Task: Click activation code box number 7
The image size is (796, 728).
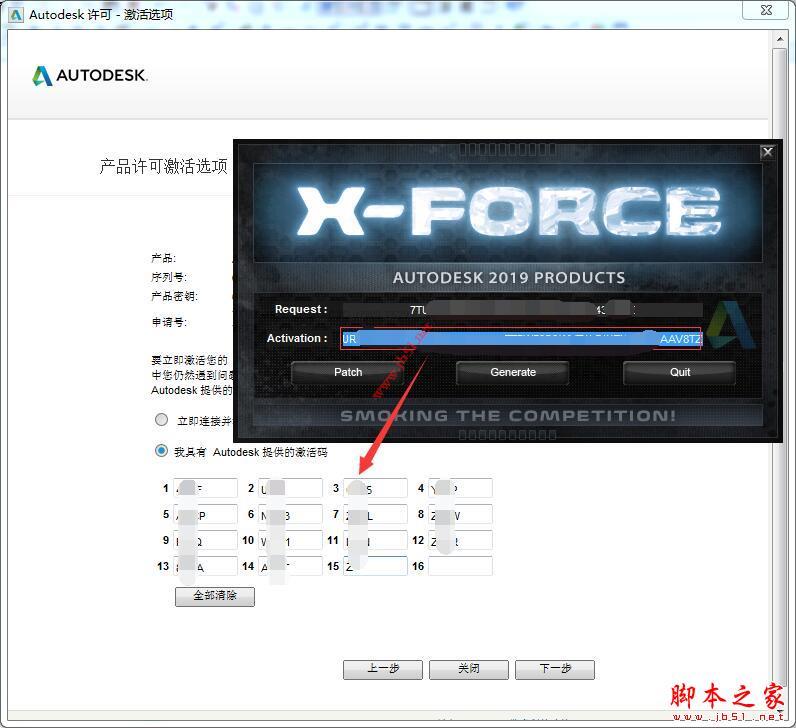Action: (375, 514)
